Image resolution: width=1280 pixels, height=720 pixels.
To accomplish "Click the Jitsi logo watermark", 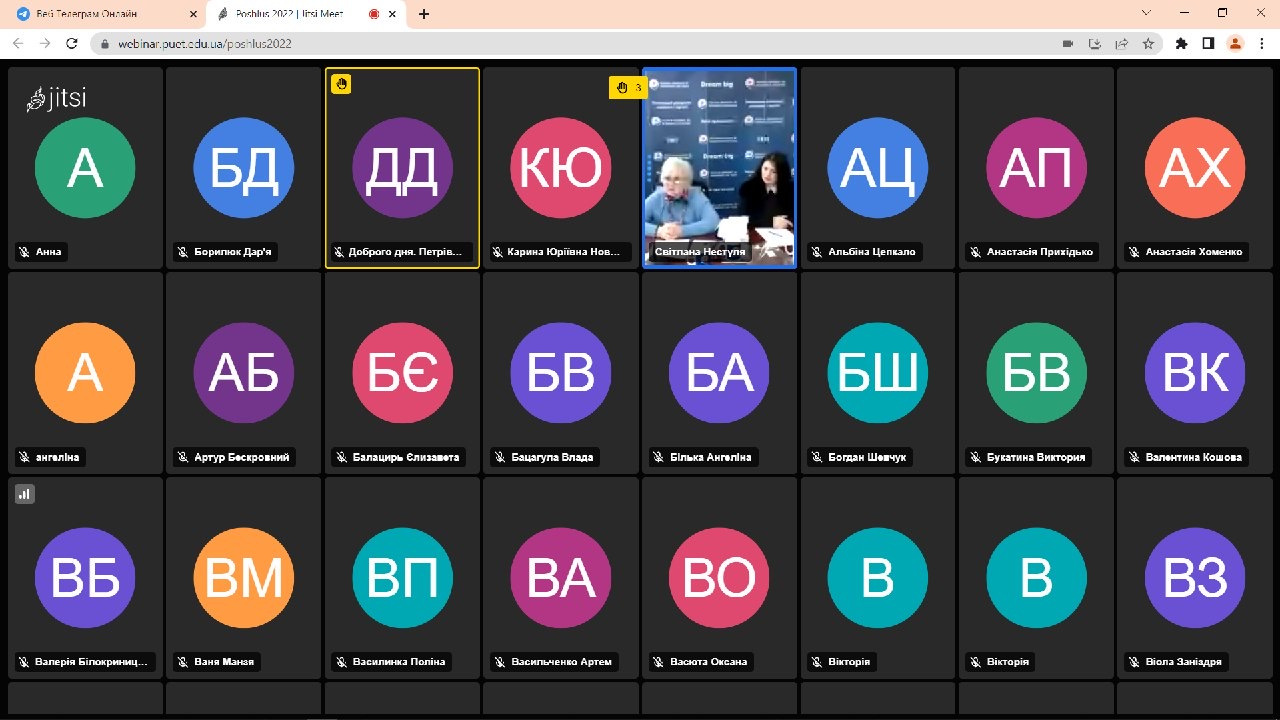I will [x=57, y=98].
